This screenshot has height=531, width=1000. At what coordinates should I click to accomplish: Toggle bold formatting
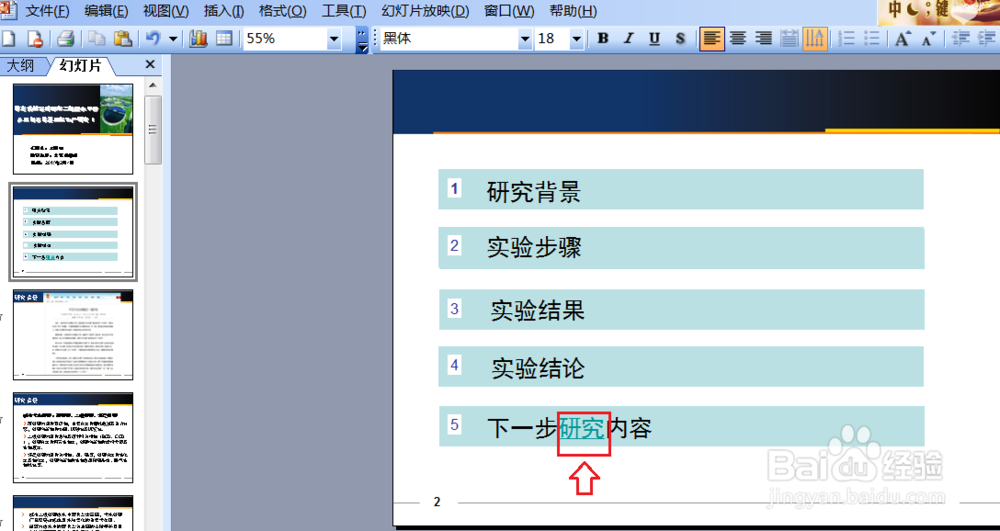click(603, 39)
